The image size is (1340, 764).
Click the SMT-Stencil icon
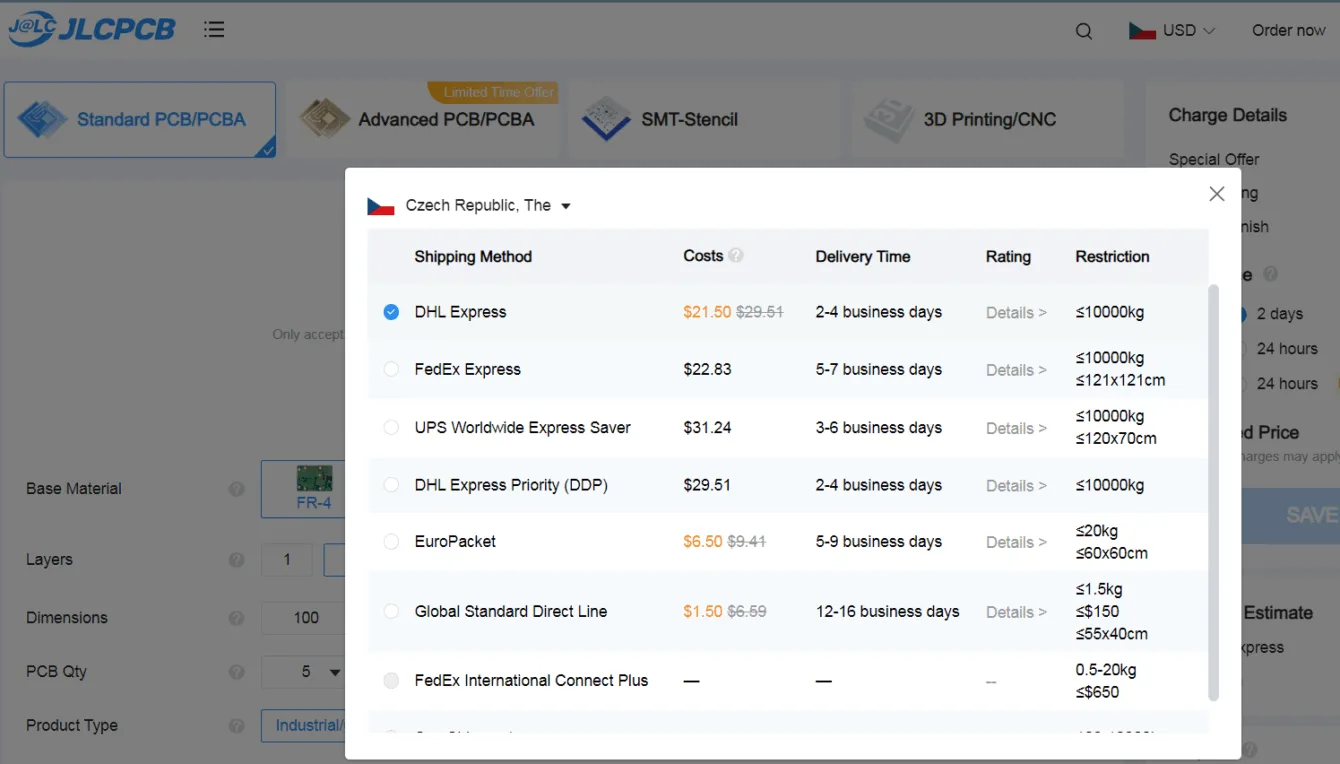point(606,119)
